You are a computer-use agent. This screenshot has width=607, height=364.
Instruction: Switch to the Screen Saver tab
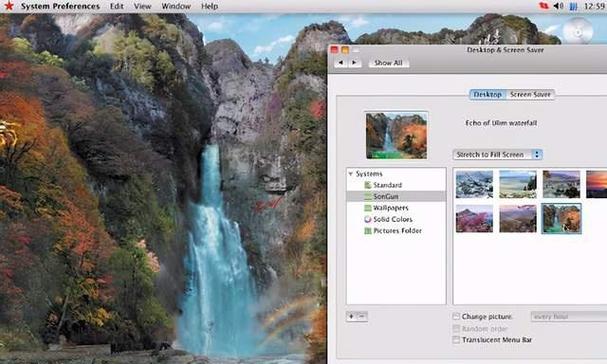530,94
